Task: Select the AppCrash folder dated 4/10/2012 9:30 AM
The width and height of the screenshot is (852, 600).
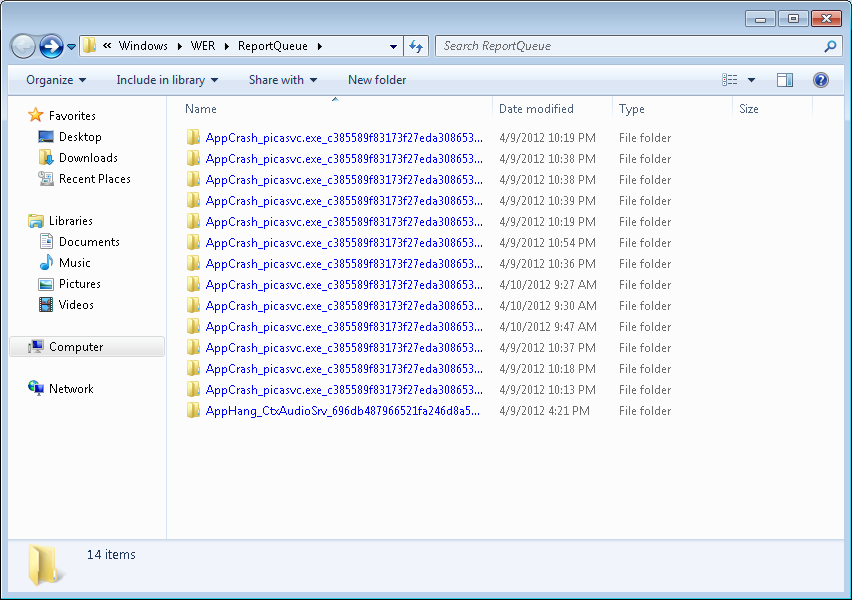Action: pos(344,306)
